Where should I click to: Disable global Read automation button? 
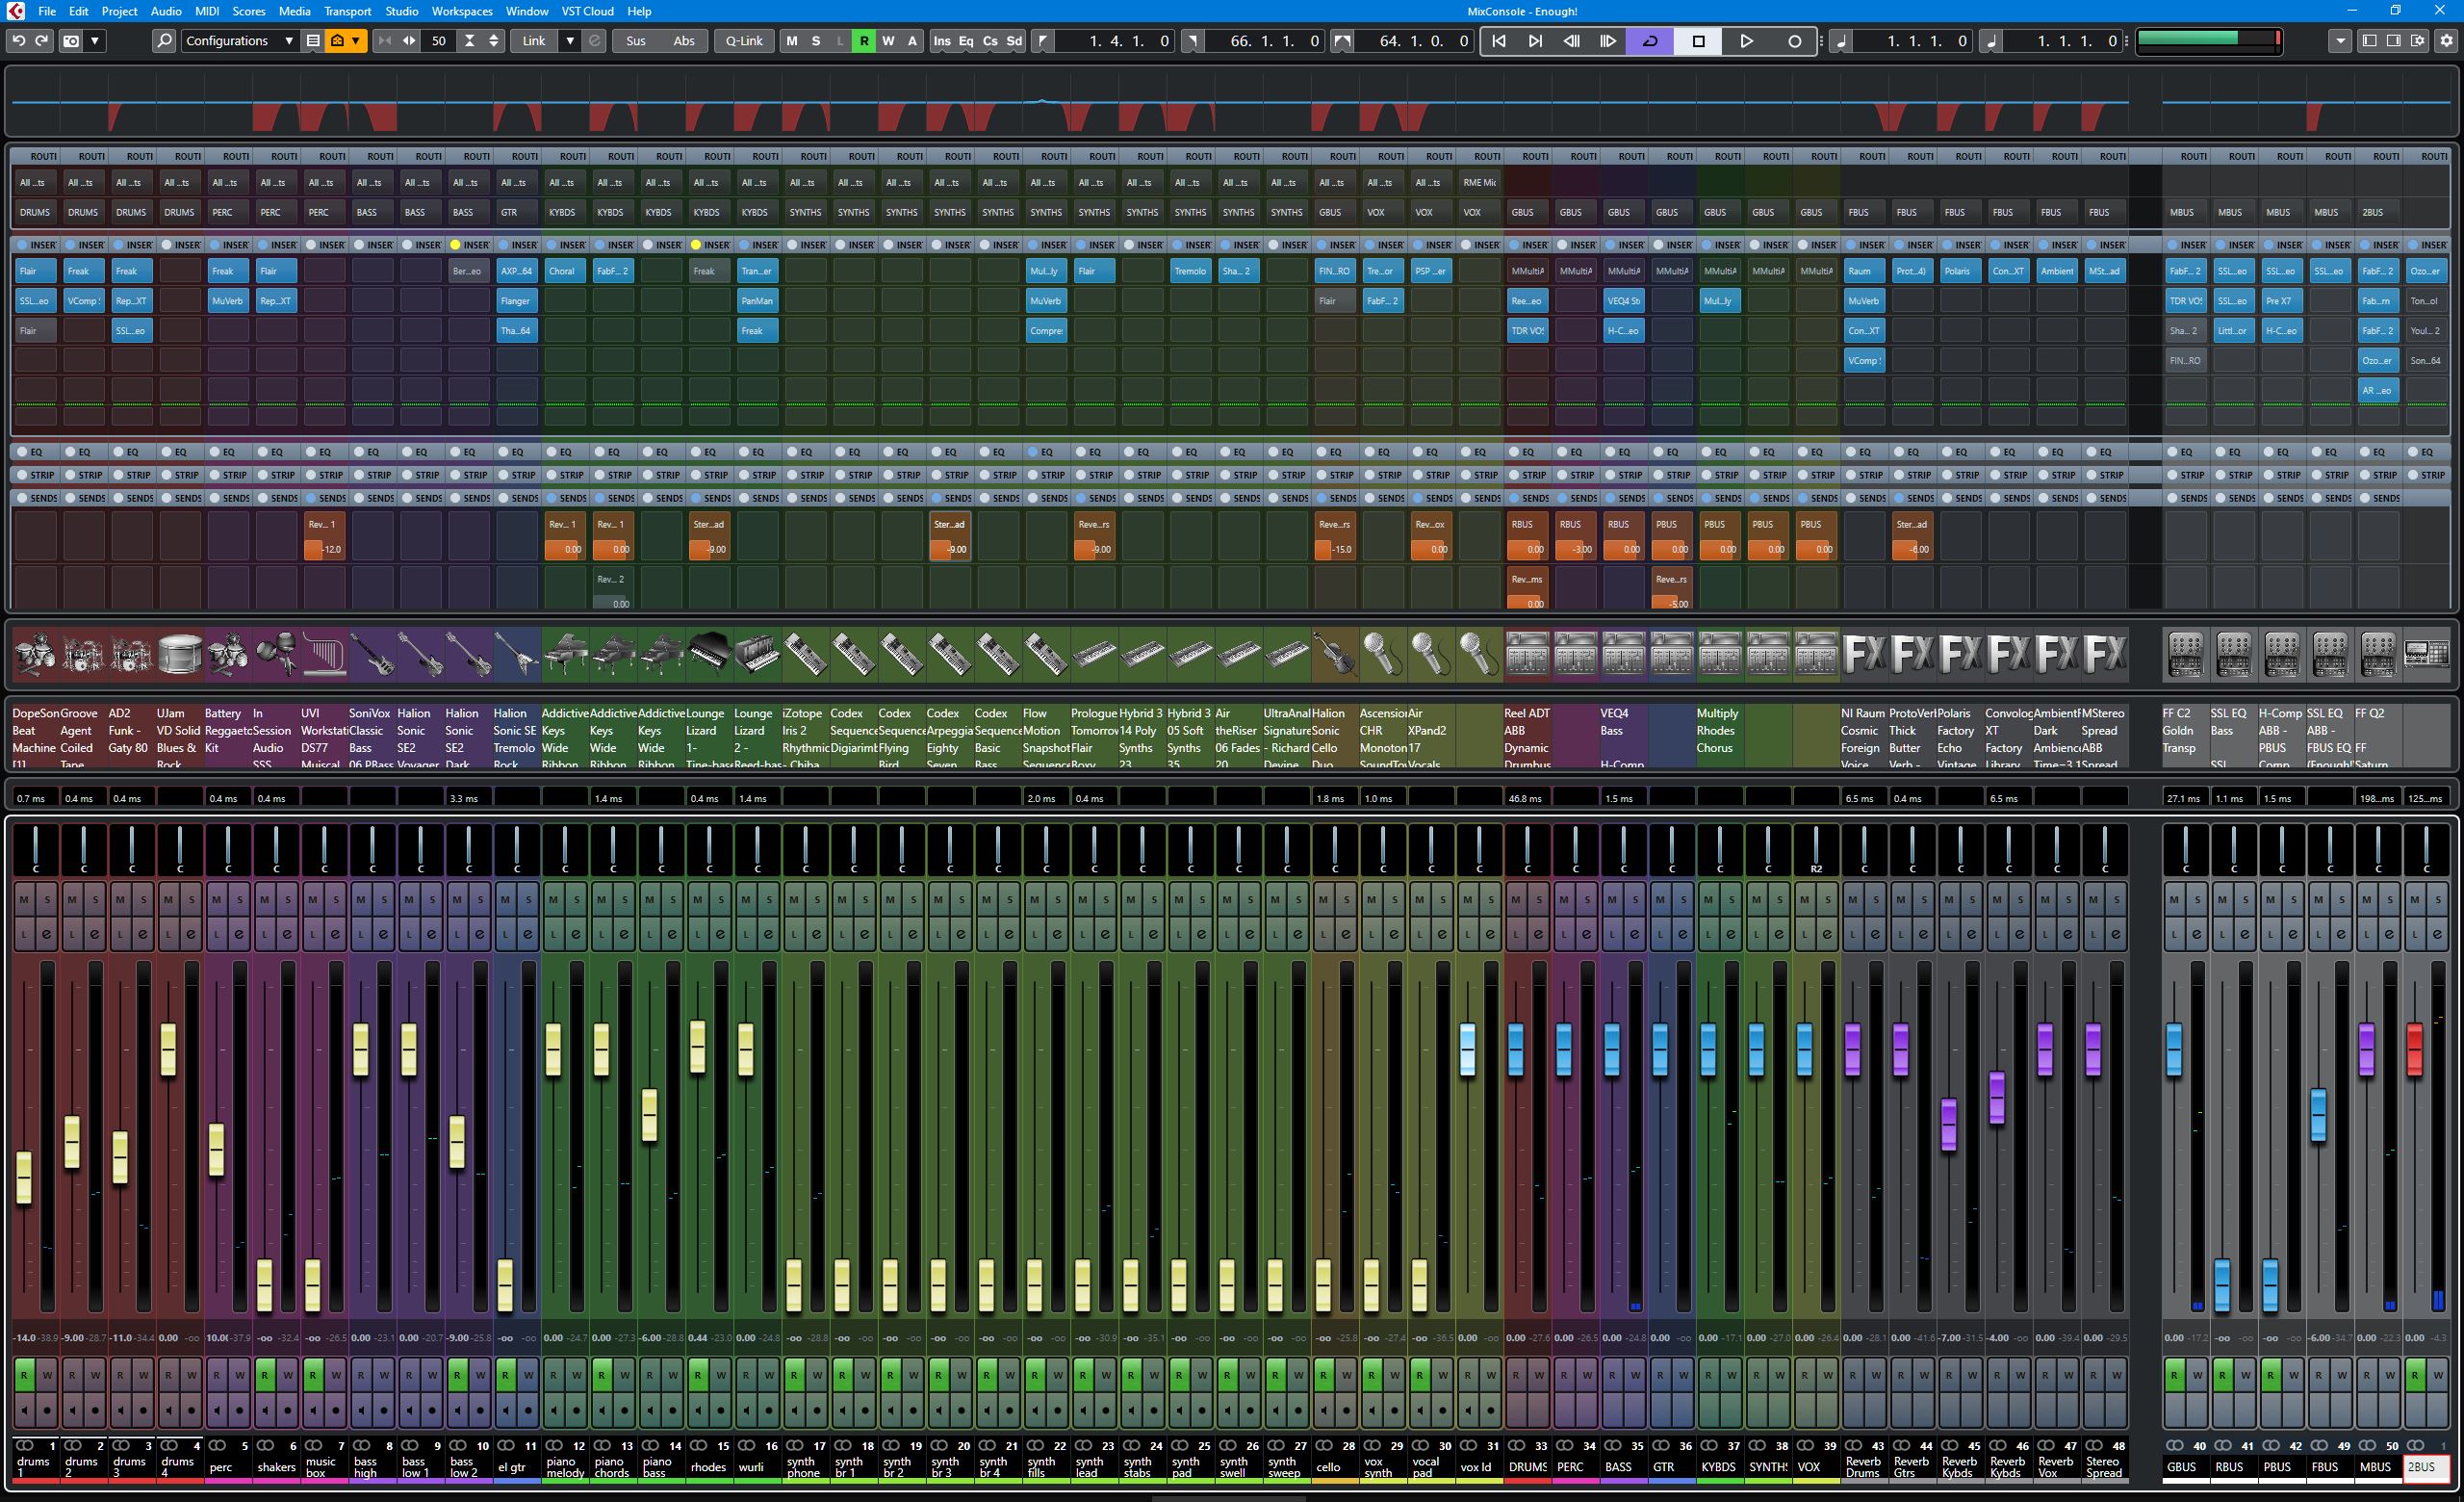[864, 41]
